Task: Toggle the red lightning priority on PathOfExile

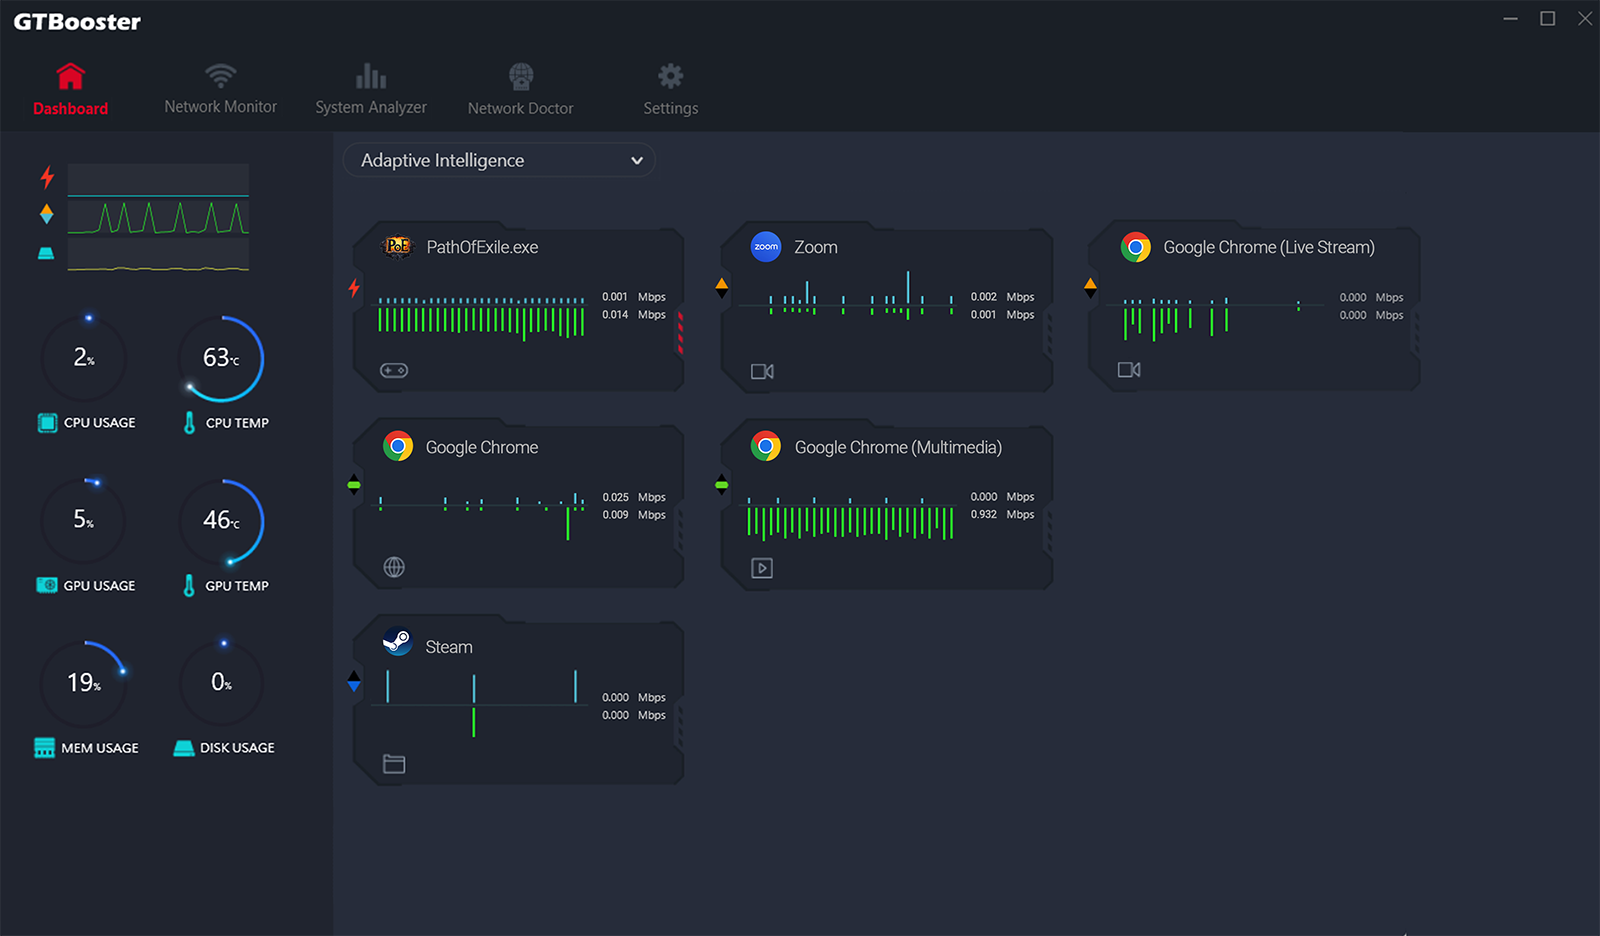Action: [x=354, y=288]
